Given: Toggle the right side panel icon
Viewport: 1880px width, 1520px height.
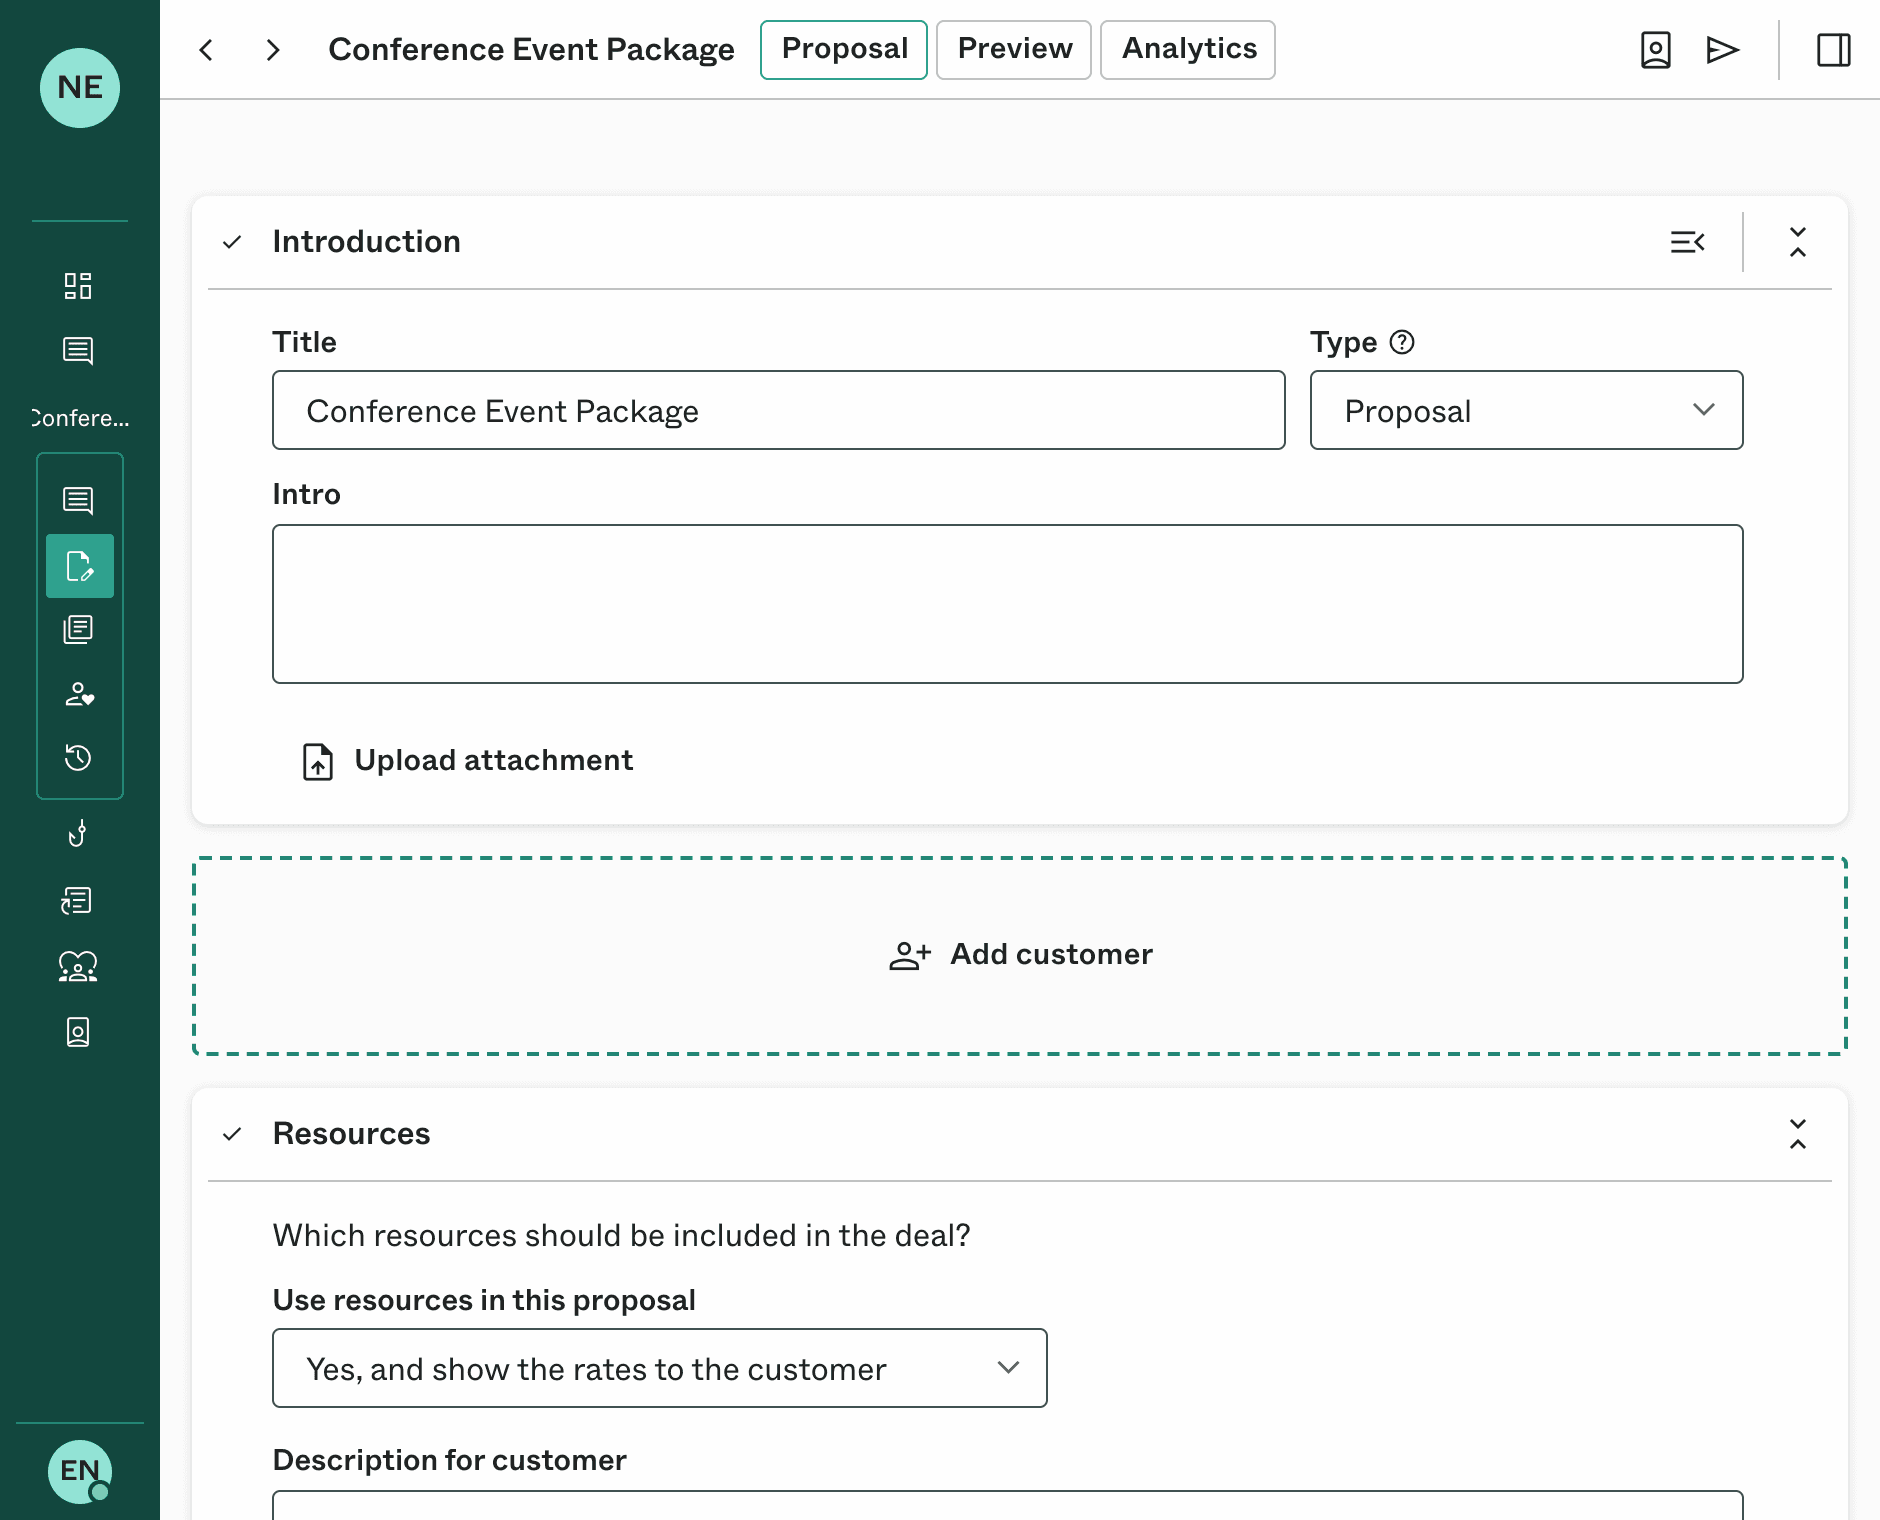Looking at the screenshot, I should click(x=1833, y=50).
